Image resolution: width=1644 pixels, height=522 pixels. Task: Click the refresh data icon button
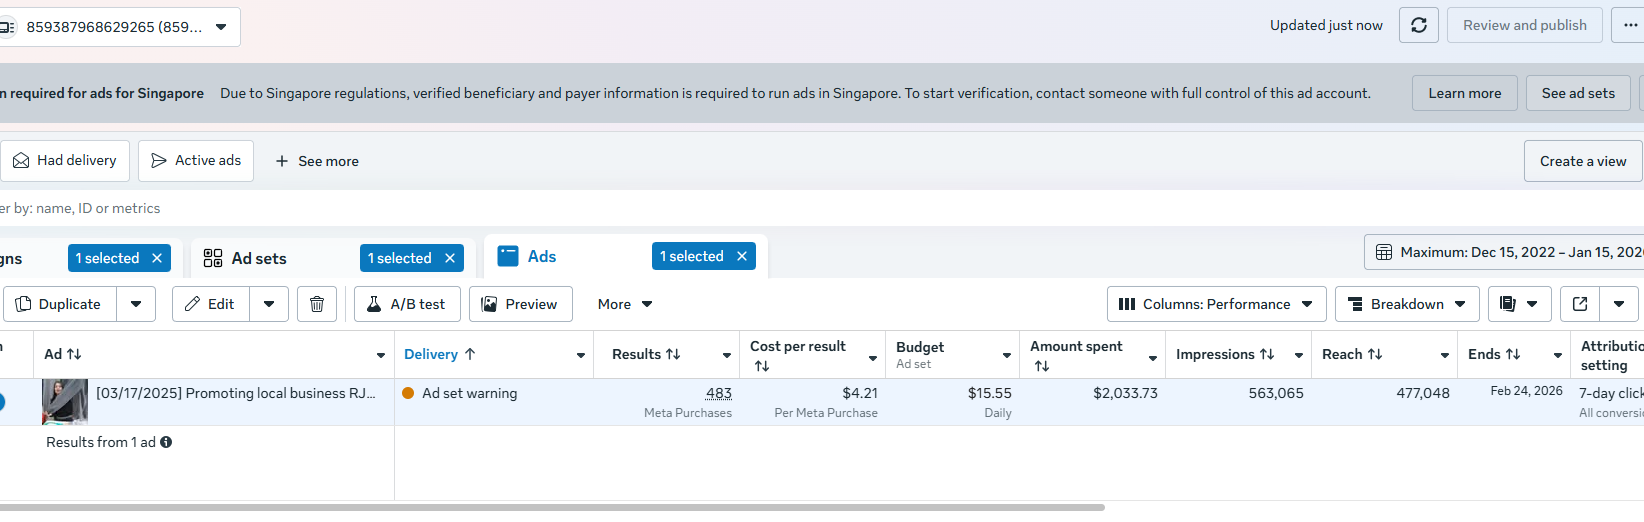click(x=1418, y=25)
